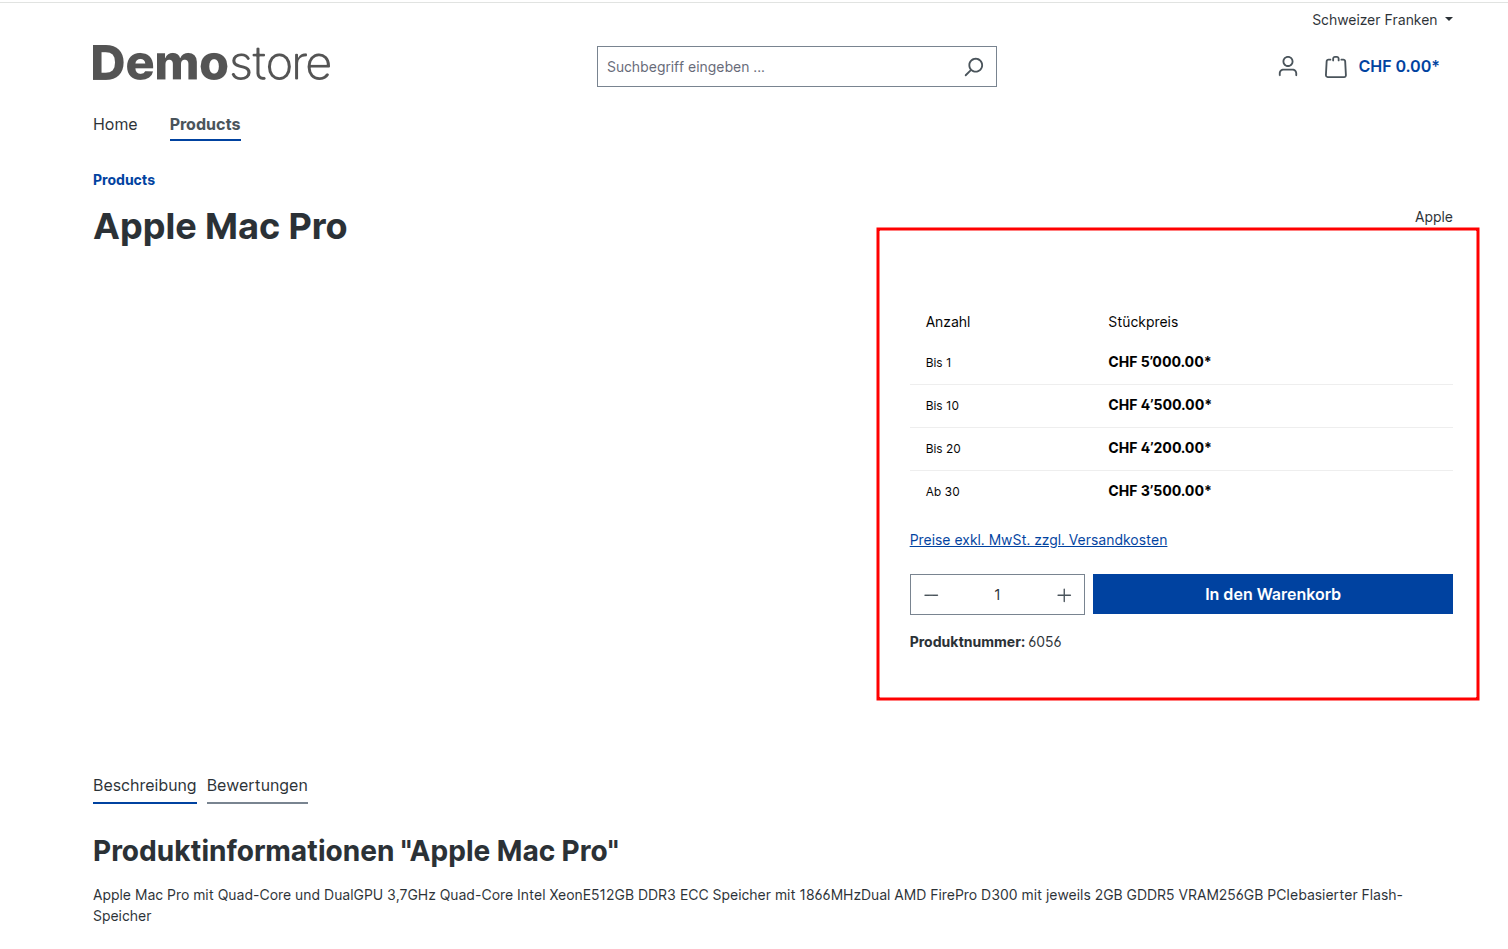
Task: Click inside the quantity input field
Action: [x=997, y=594]
